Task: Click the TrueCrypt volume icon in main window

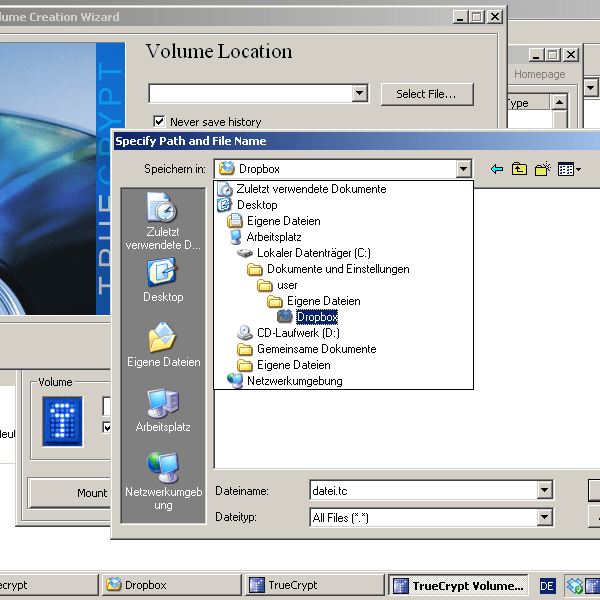Action: [62, 421]
